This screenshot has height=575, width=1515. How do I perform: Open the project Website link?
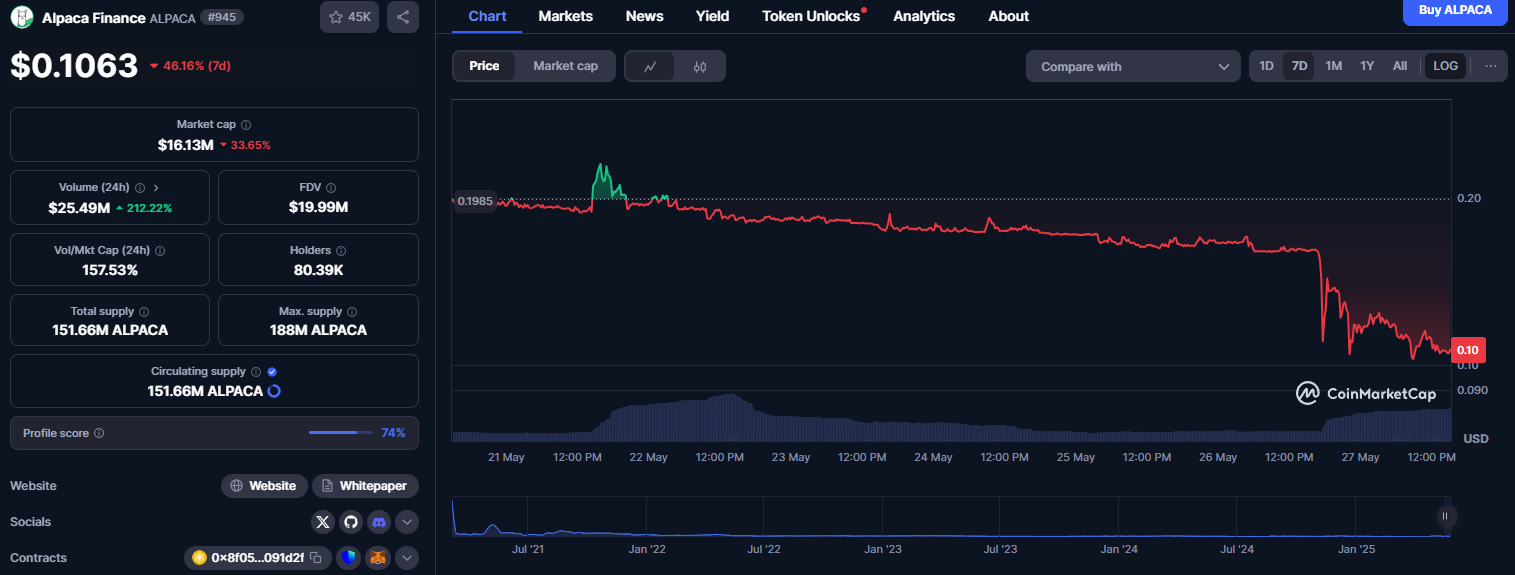point(263,486)
